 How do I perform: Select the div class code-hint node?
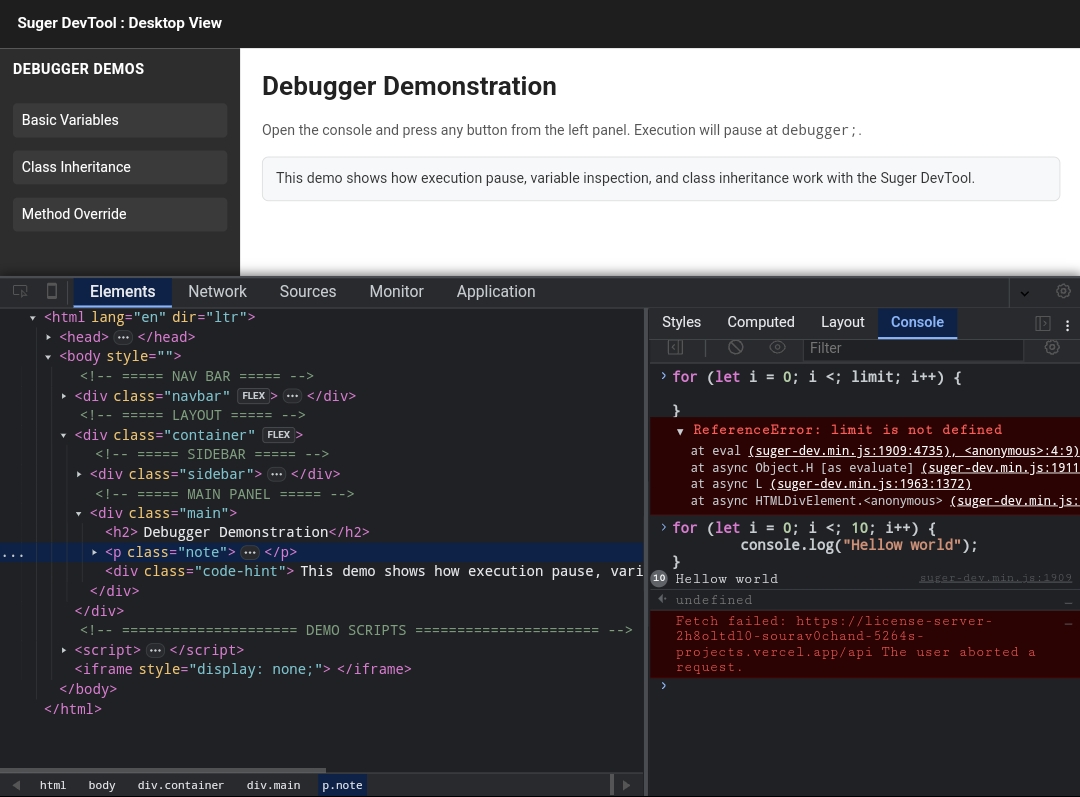[x=374, y=572]
